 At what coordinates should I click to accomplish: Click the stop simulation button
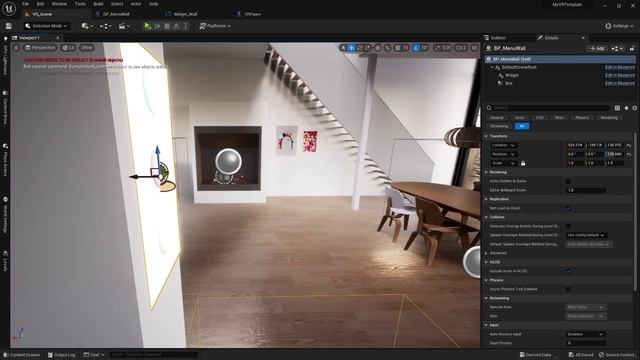click(x=167, y=26)
